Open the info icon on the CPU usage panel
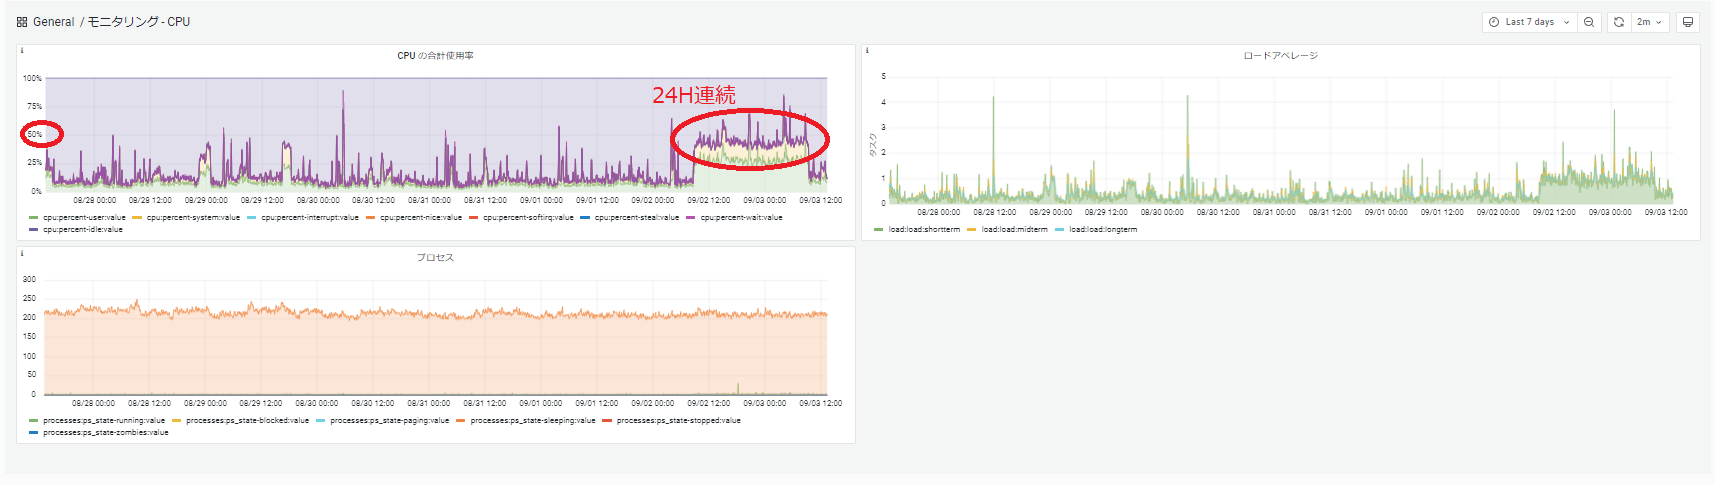 (x=22, y=51)
